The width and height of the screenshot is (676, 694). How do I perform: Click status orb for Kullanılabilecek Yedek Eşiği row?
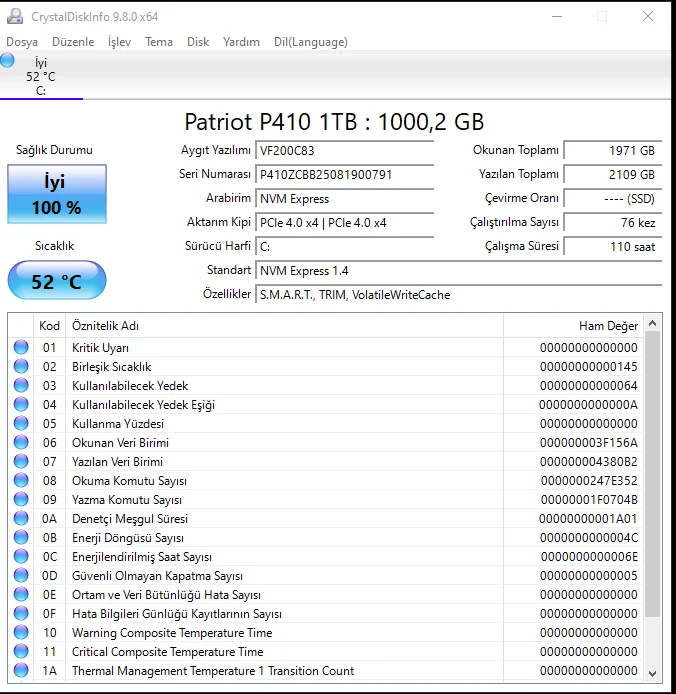pyautogui.click(x=21, y=405)
